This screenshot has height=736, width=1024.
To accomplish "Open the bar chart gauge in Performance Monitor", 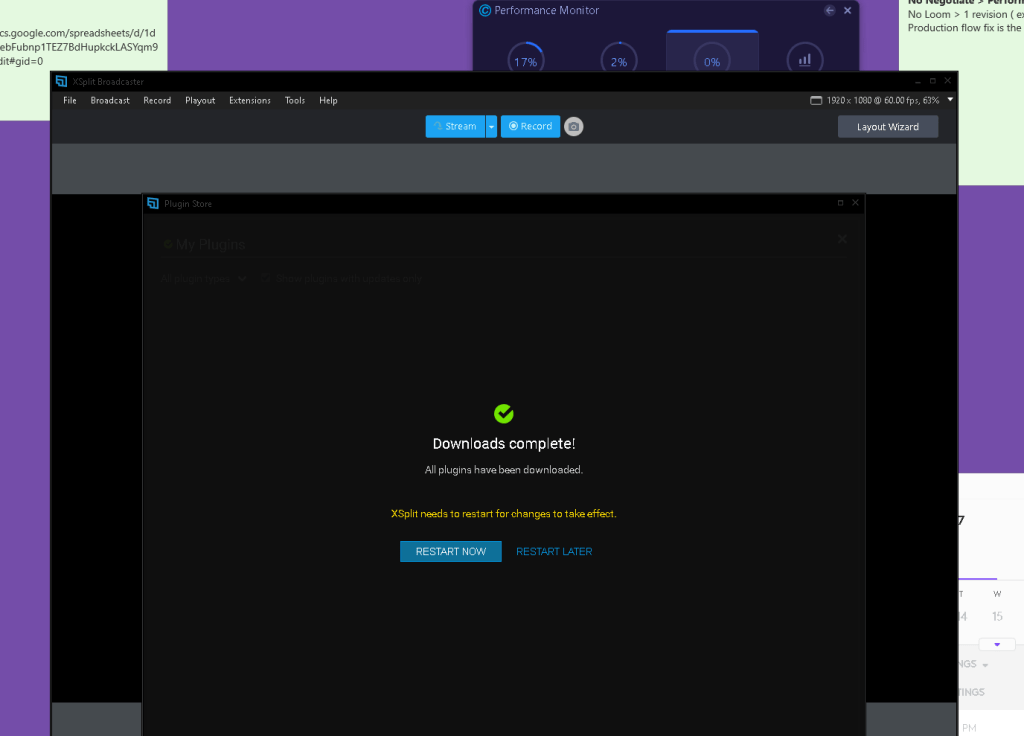I will [x=805, y=59].
